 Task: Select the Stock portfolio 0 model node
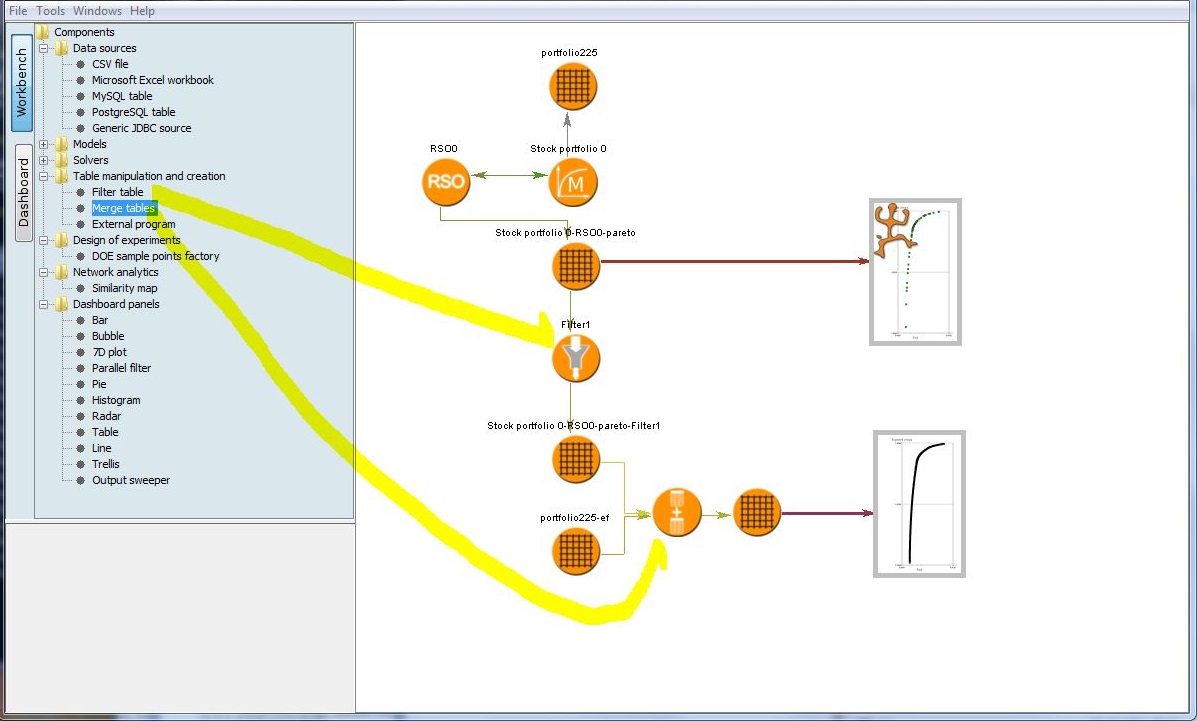pos(573,182)
